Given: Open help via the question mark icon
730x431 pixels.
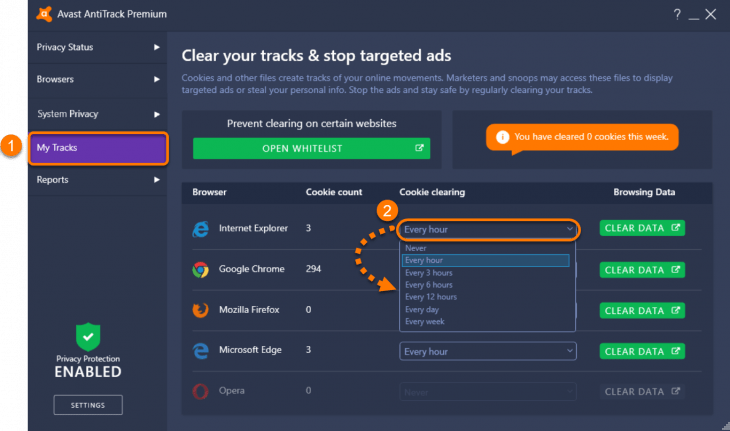Looking at the screenshot, I should tap(677, 14).
